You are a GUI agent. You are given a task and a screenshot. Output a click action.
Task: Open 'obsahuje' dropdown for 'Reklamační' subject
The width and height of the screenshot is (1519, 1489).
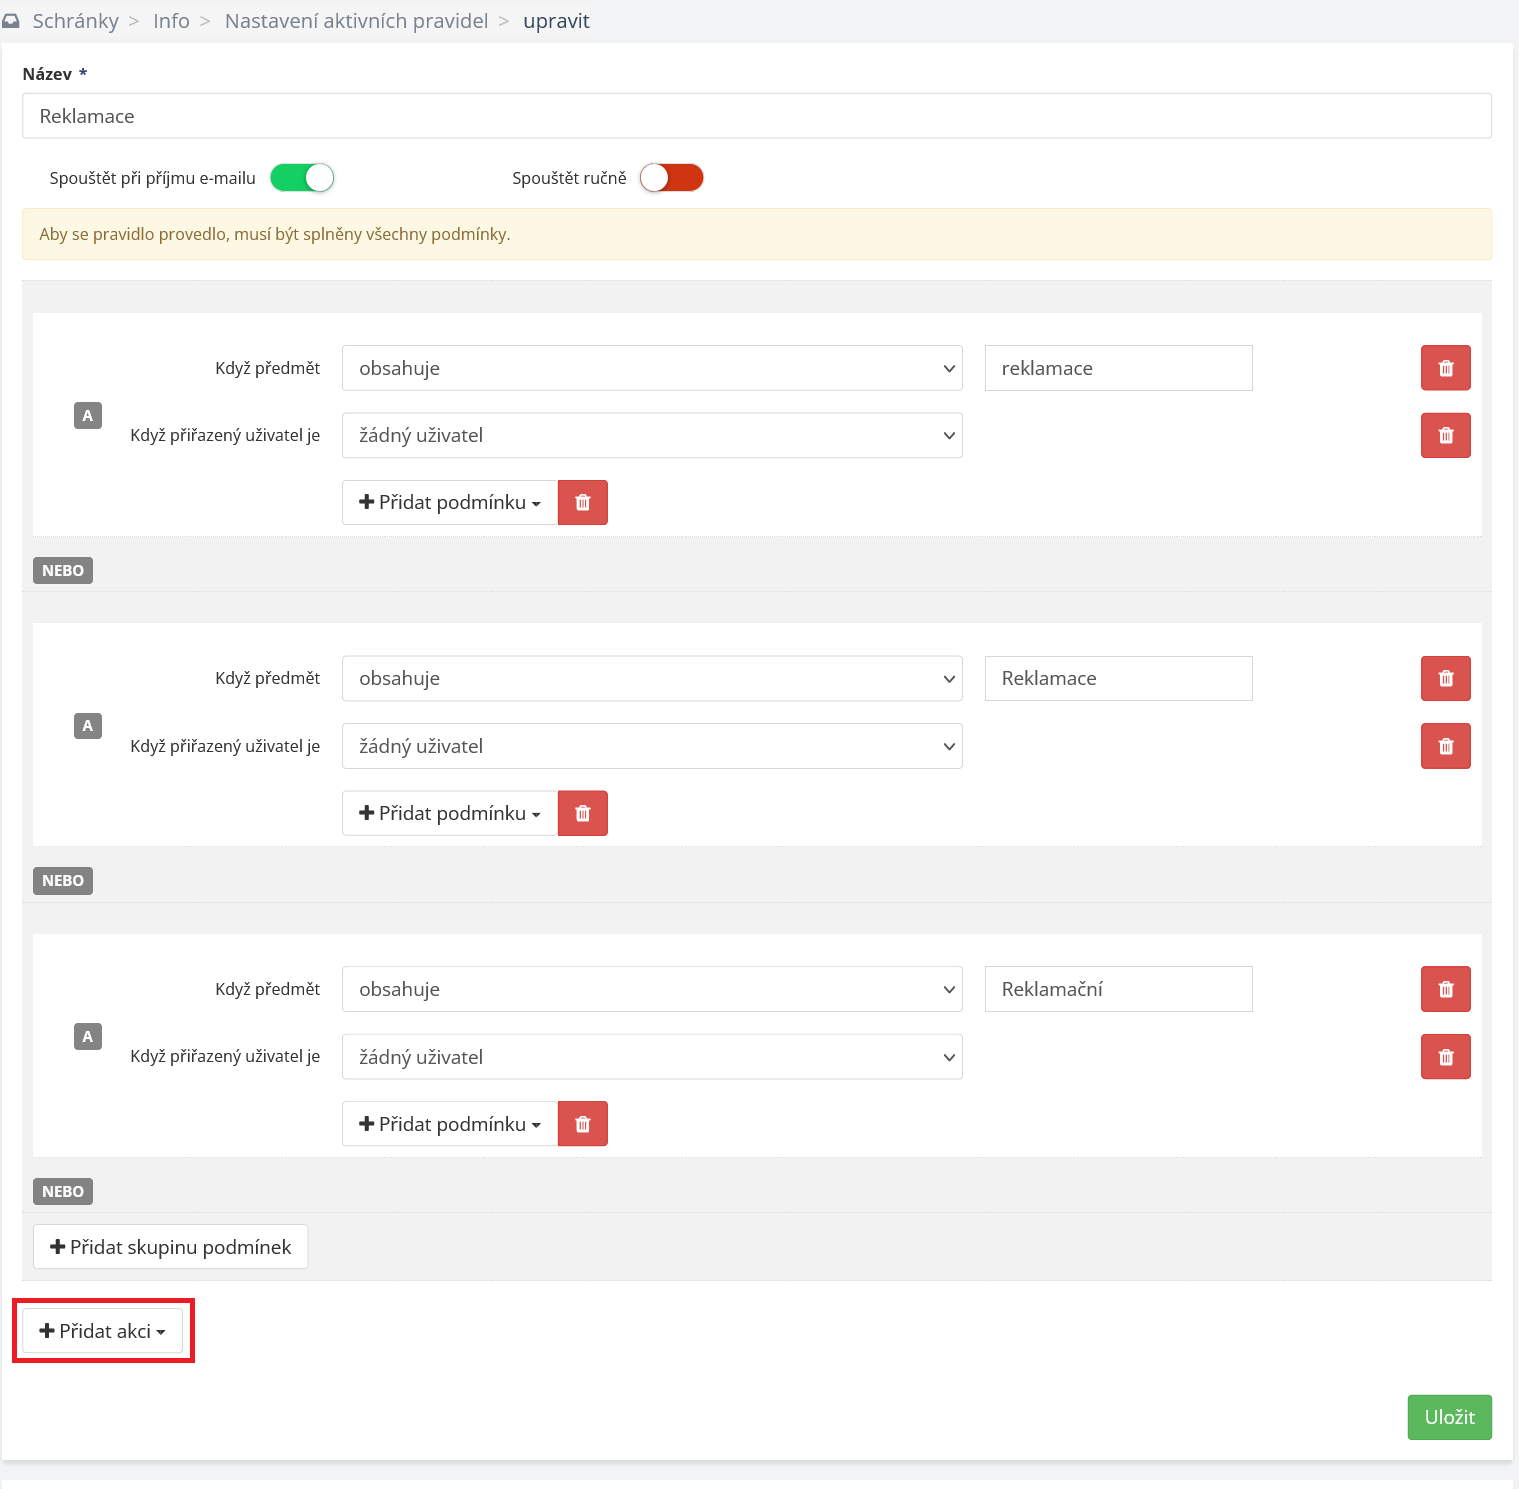(x=652, y=989)
